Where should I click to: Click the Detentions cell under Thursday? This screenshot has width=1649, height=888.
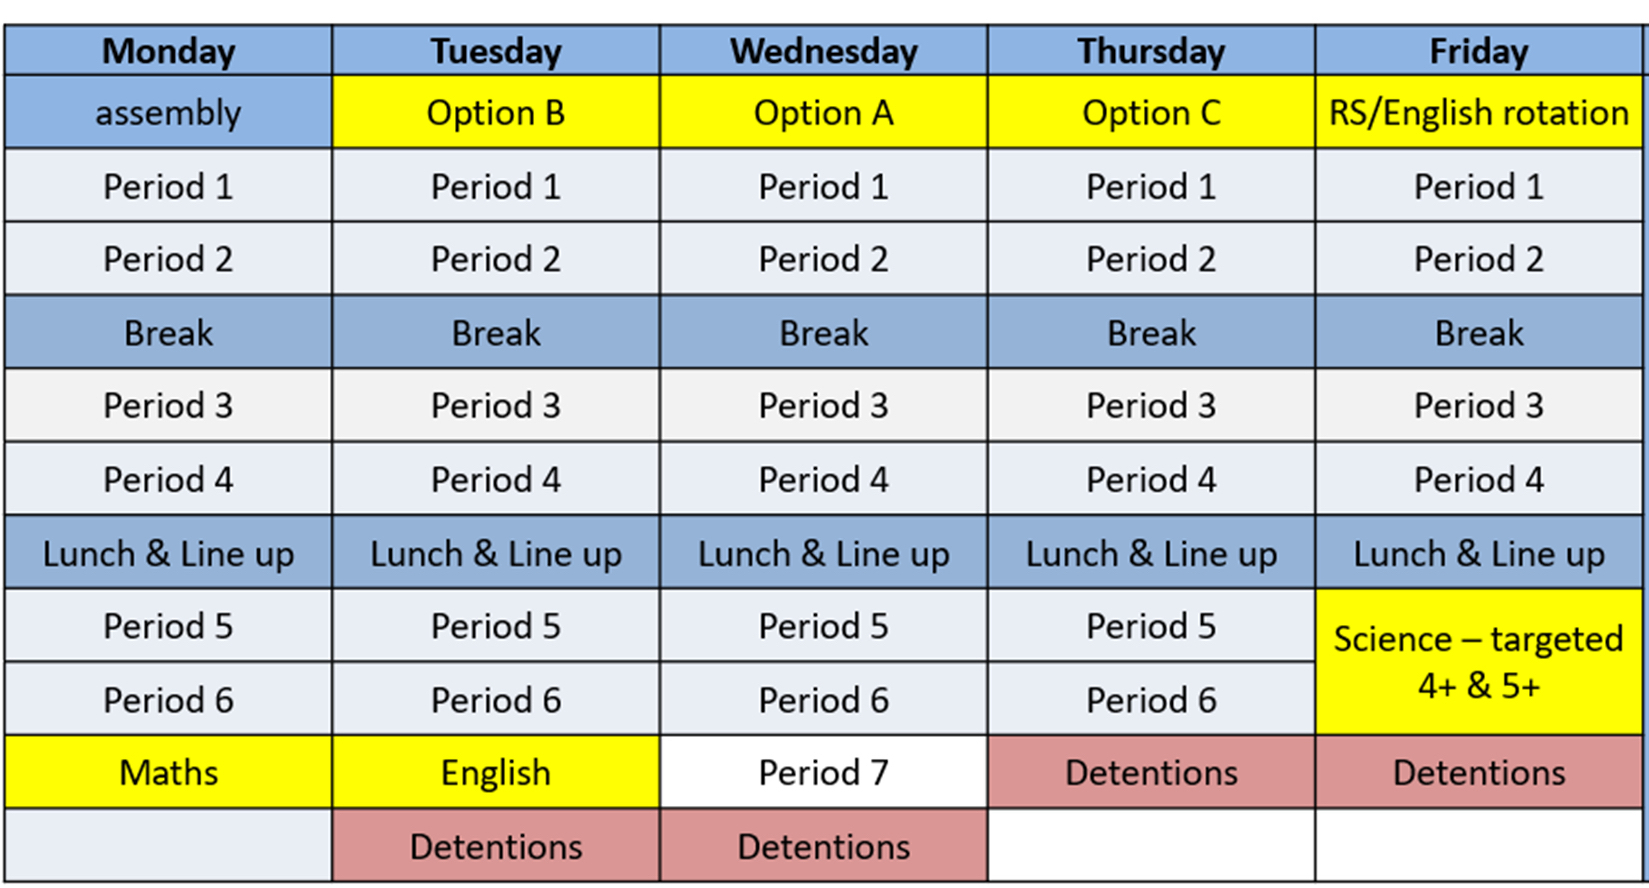1151,772
